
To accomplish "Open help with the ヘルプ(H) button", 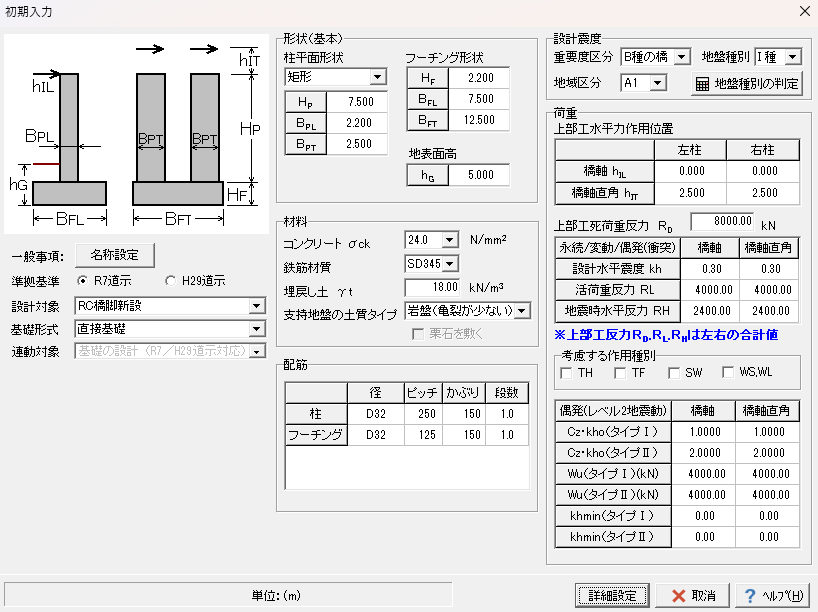I will tap(773, 595).
